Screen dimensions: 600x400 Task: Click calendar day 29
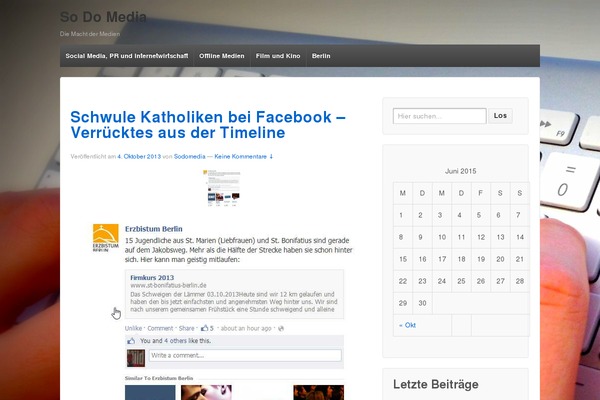(x=403, y=303)
